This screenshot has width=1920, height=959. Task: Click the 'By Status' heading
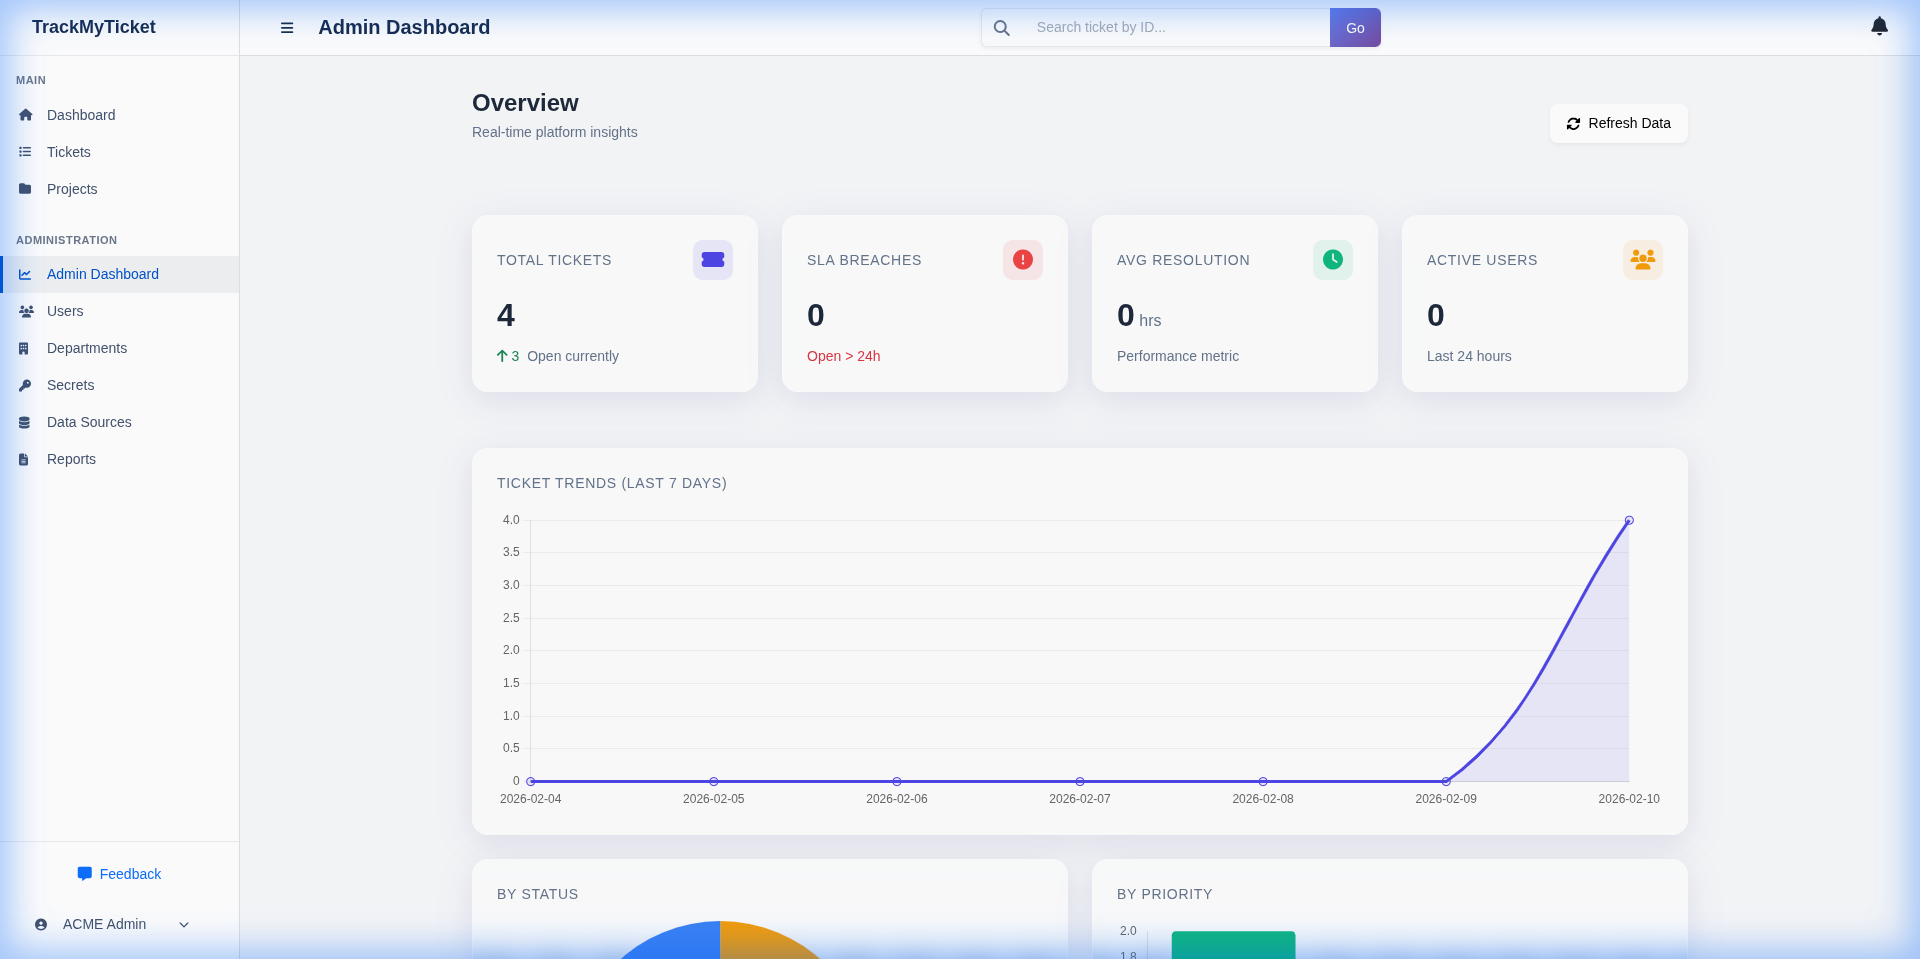point(538,894)
